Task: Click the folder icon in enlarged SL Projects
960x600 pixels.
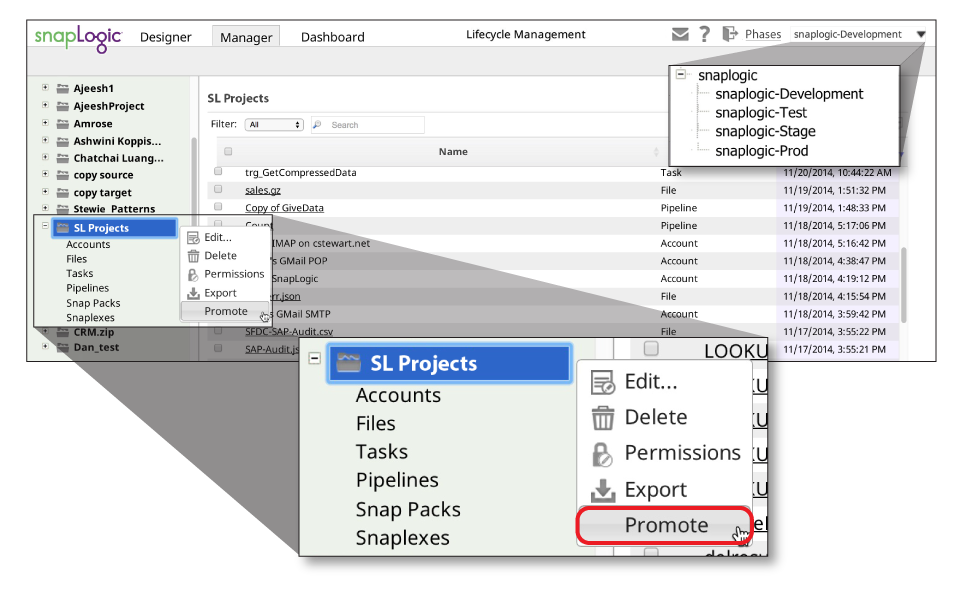Action: 349,363
